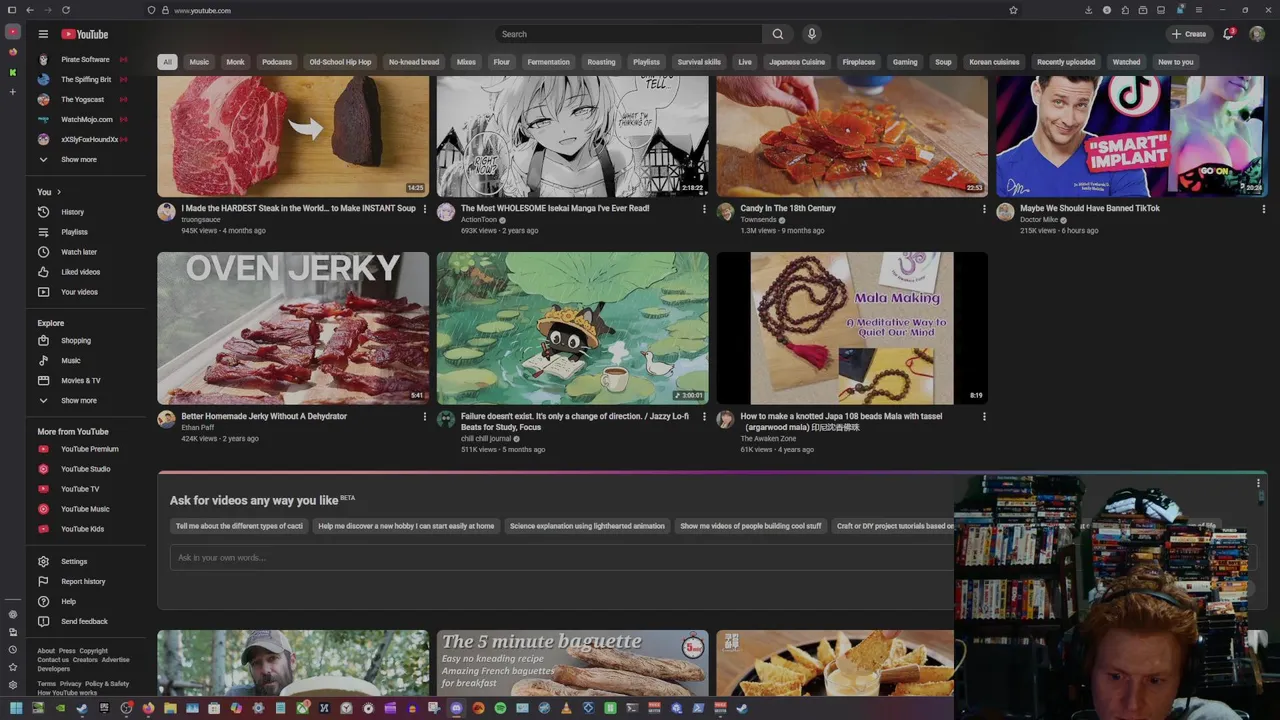Click 'Tell me about the different types of cacti'
The image size is (1280, 720).
pos(239,526)
